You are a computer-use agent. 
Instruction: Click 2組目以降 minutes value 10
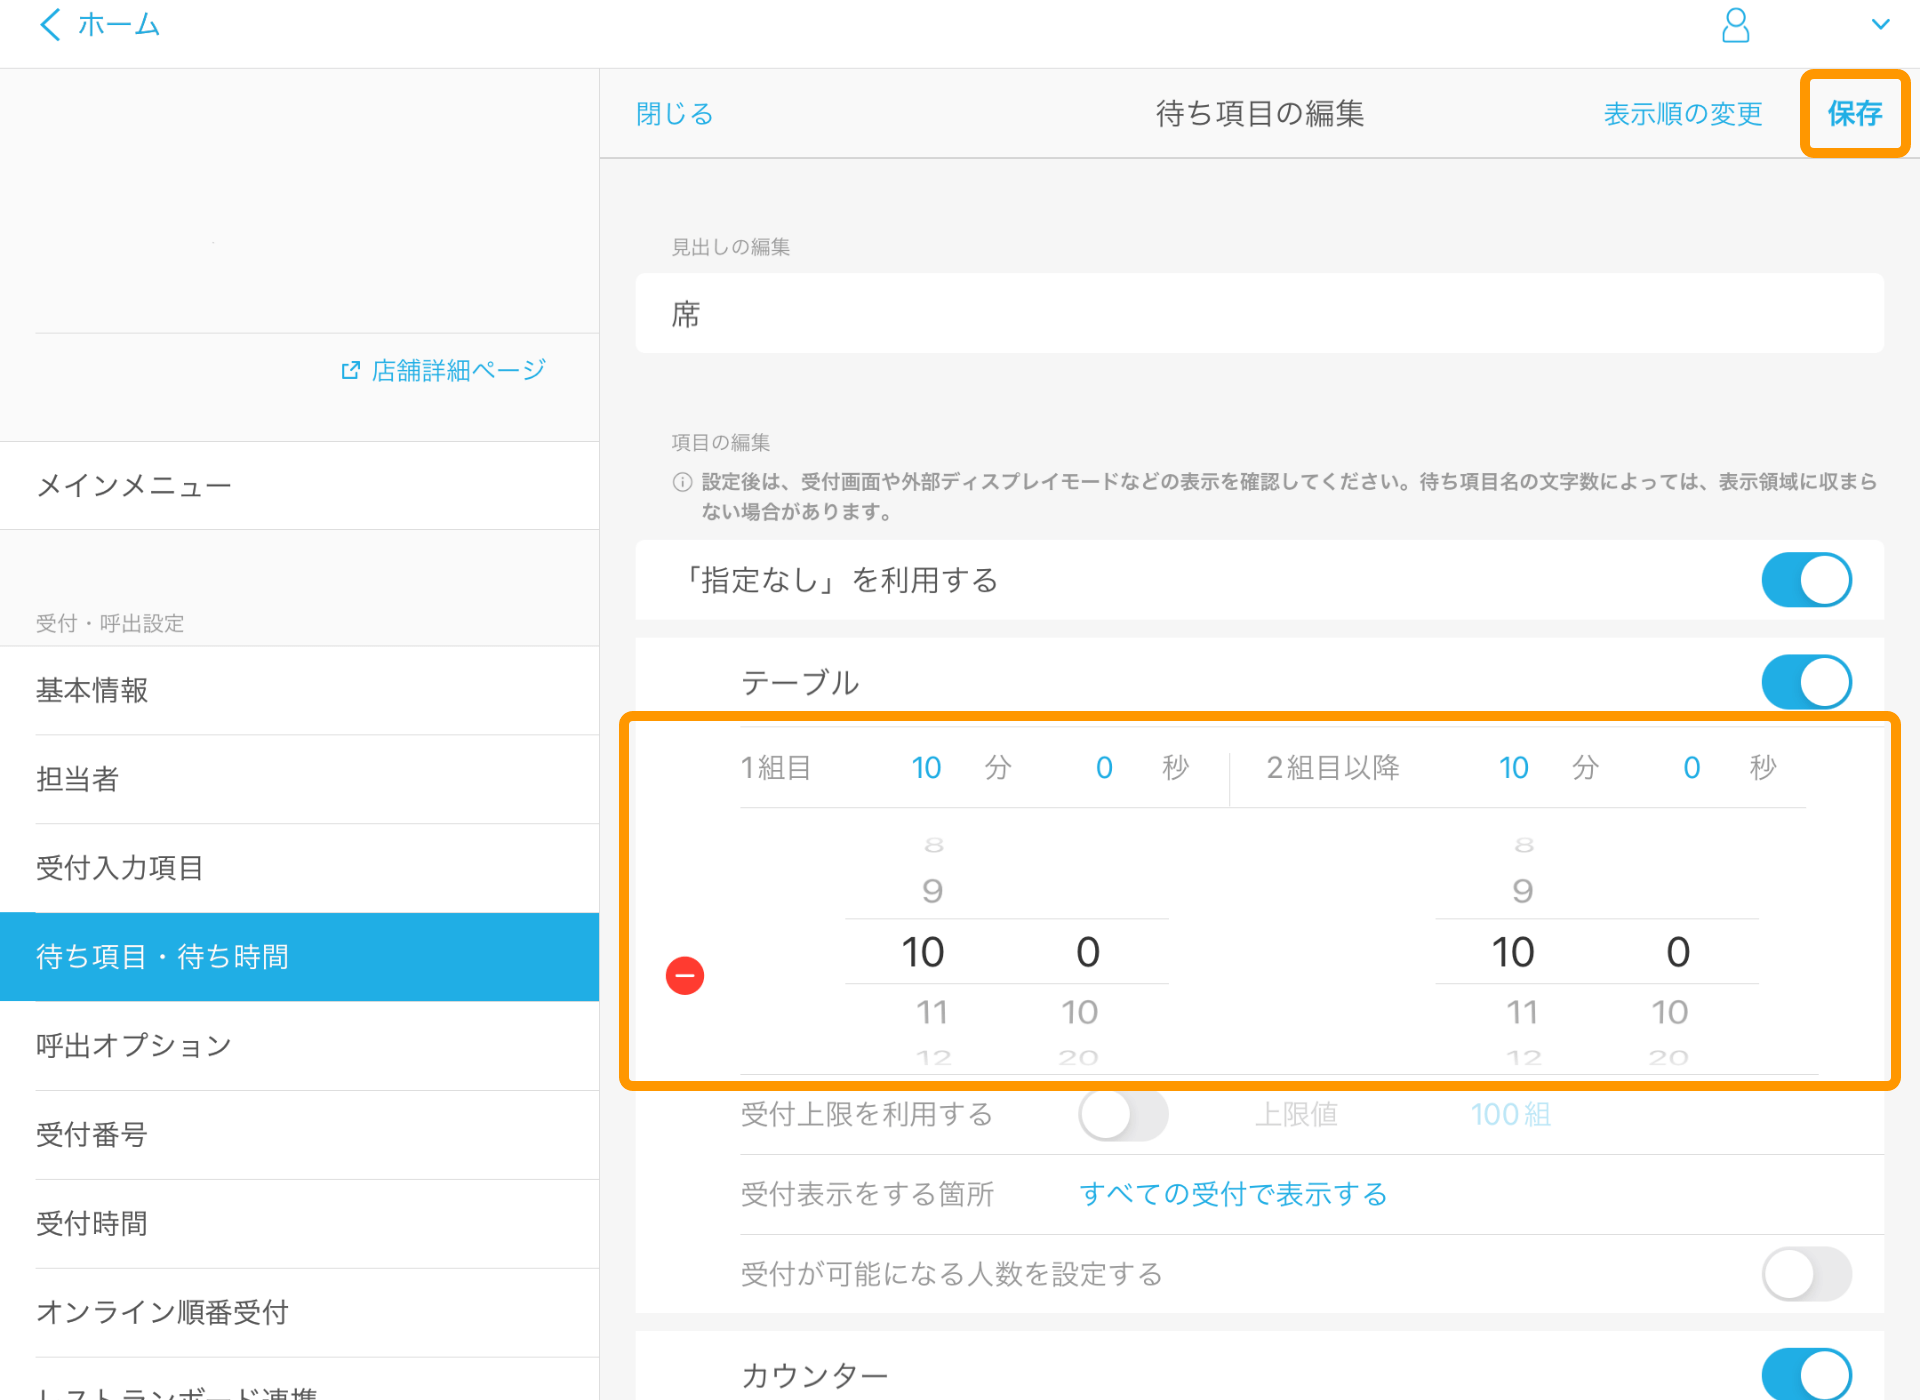pos(1513,768)
